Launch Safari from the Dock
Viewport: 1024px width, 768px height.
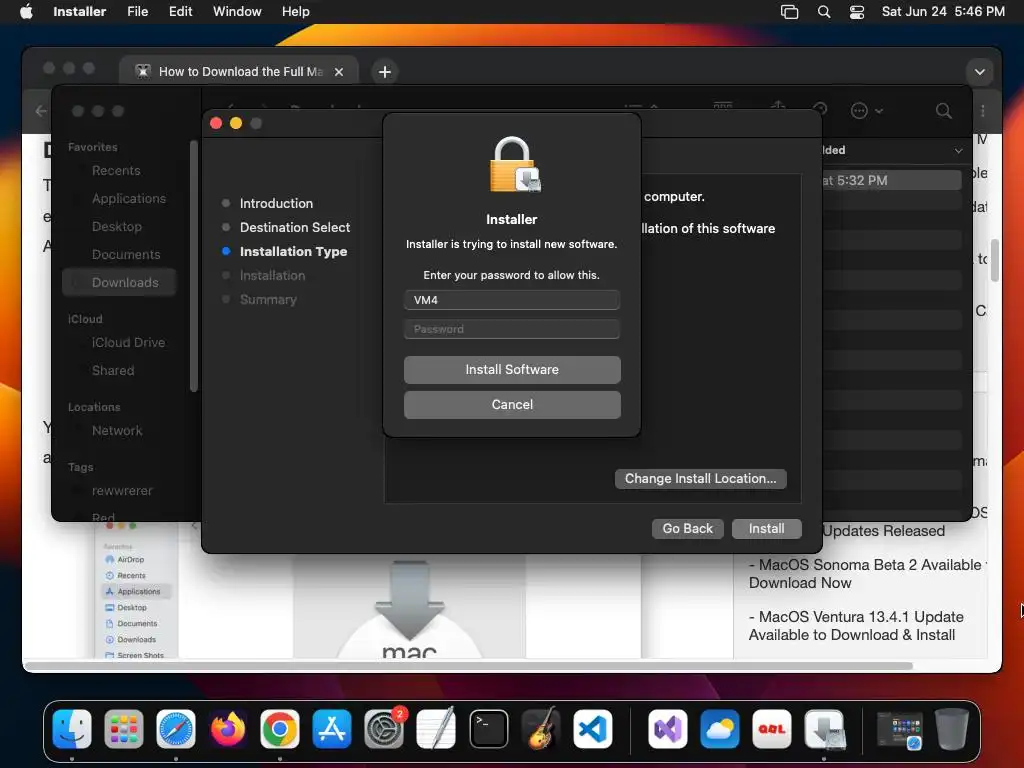[176, 728]
